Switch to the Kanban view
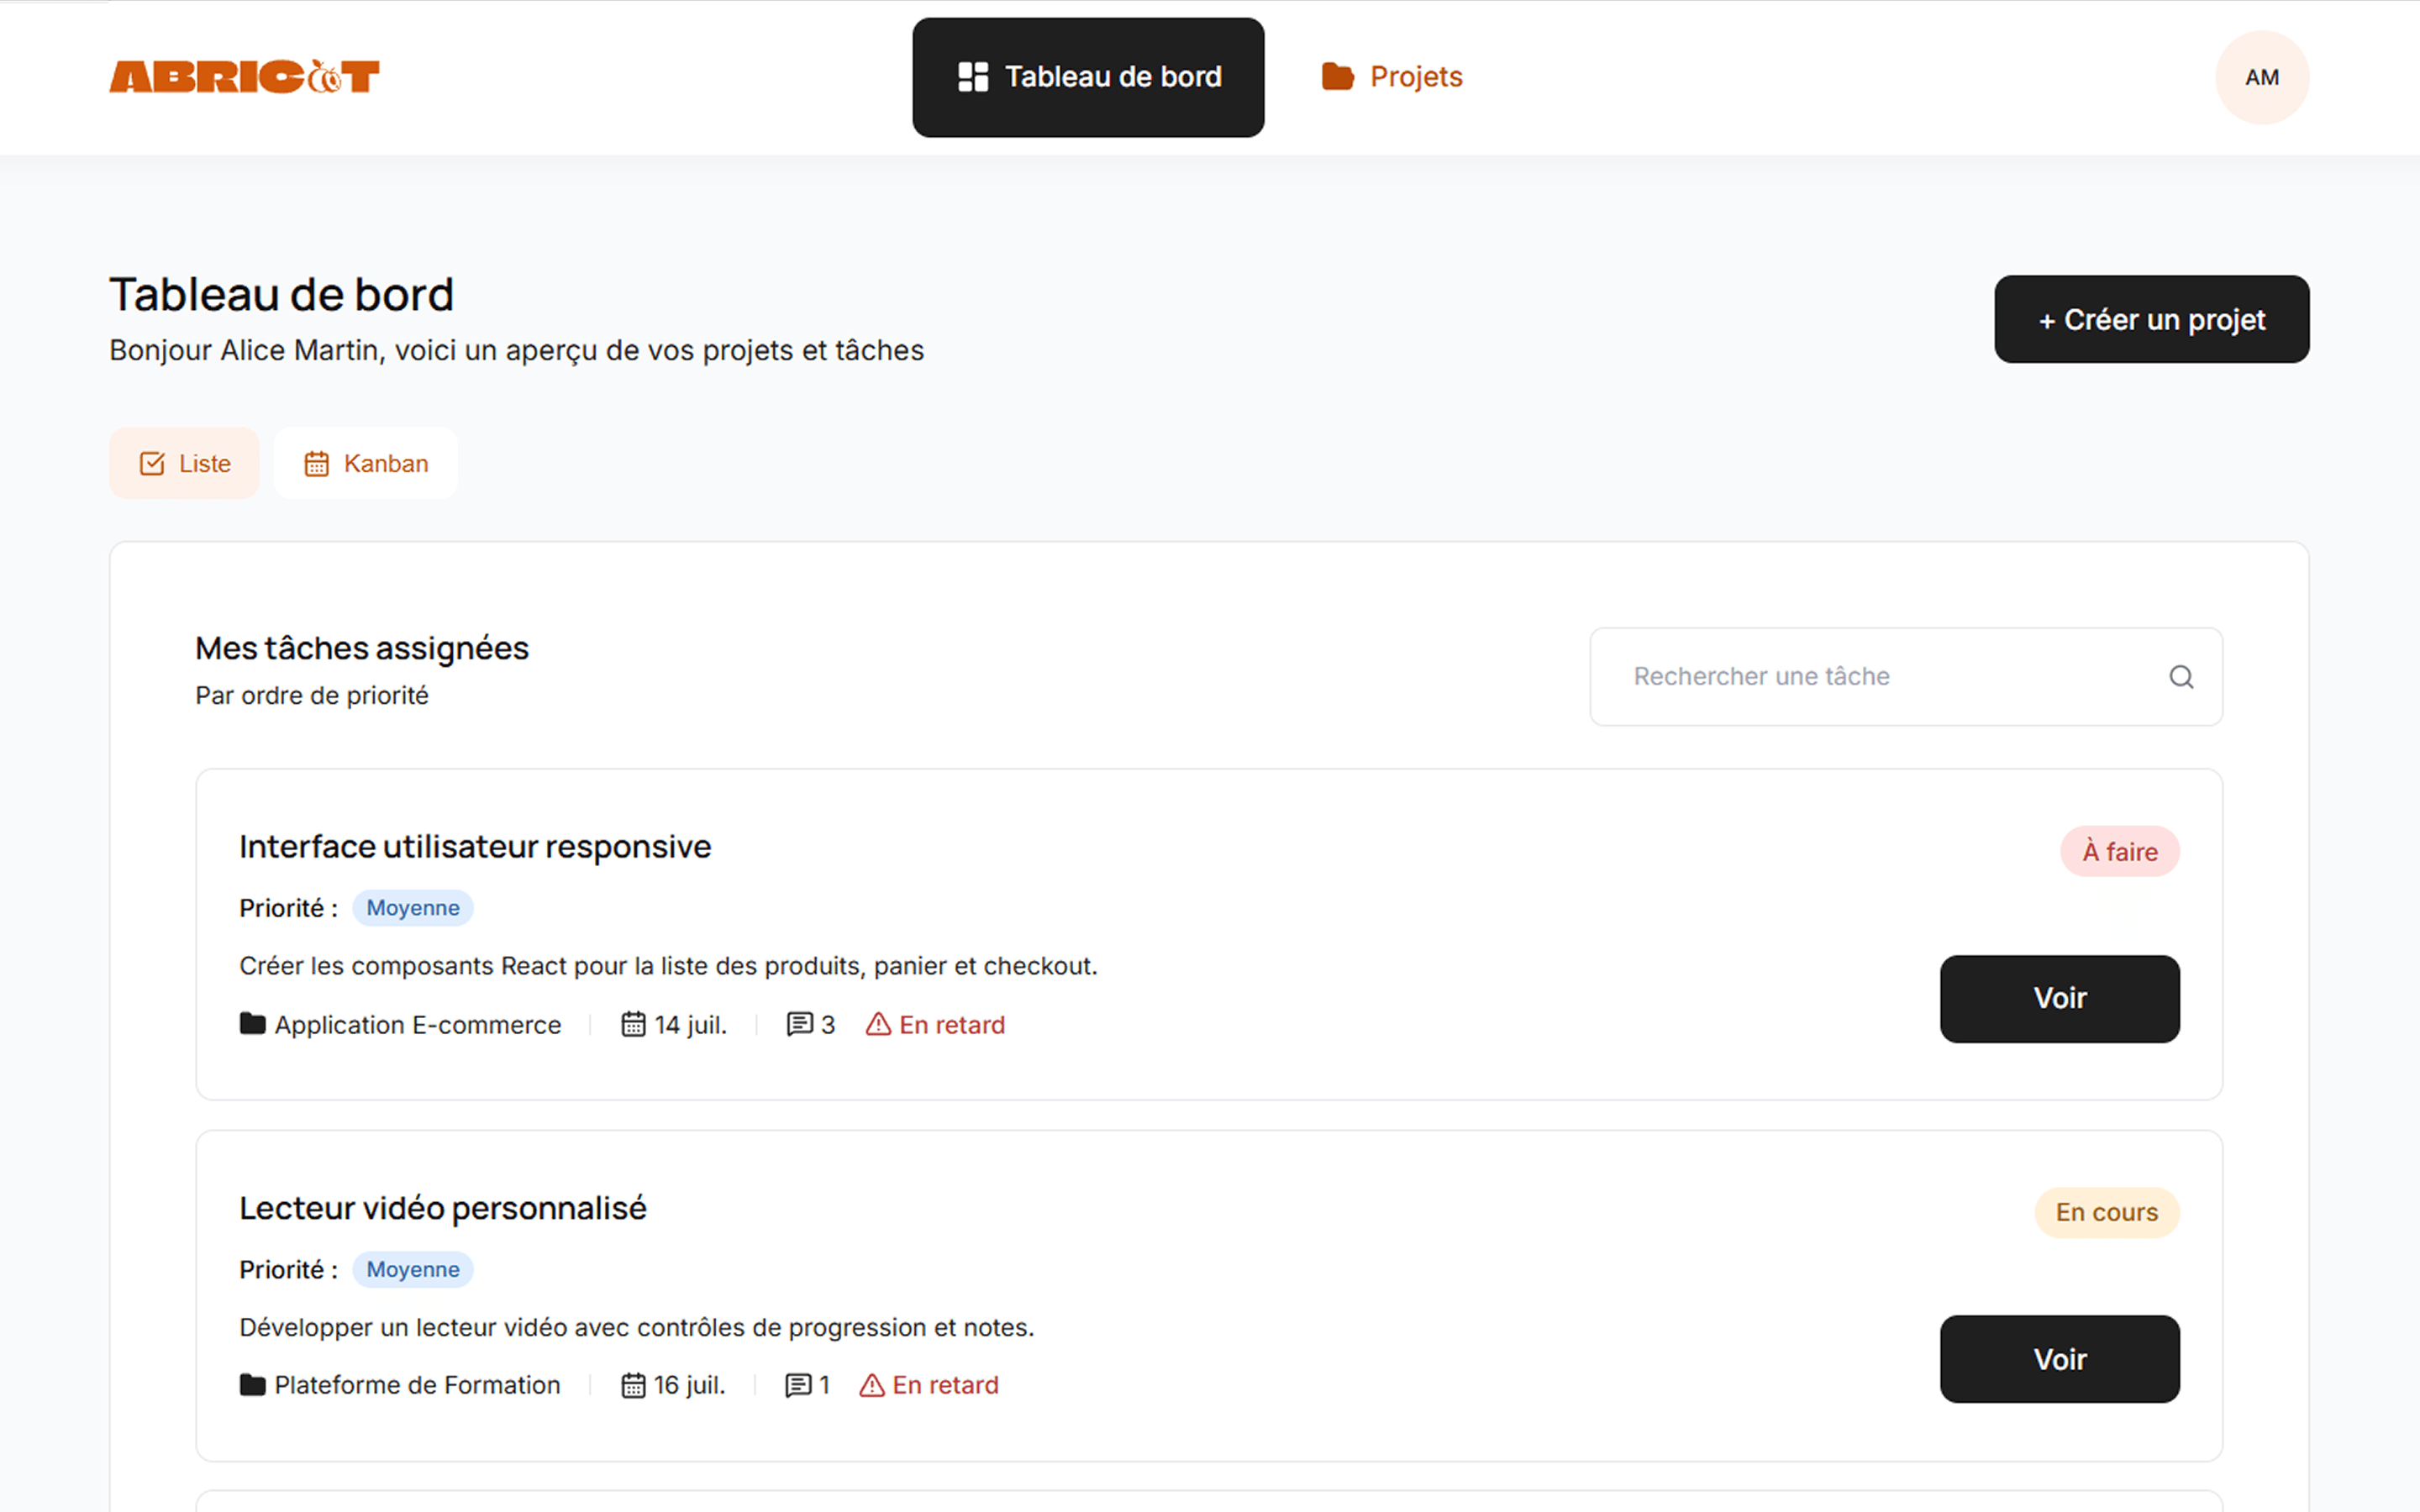The image size is (2420, 1512). [365, 464]
